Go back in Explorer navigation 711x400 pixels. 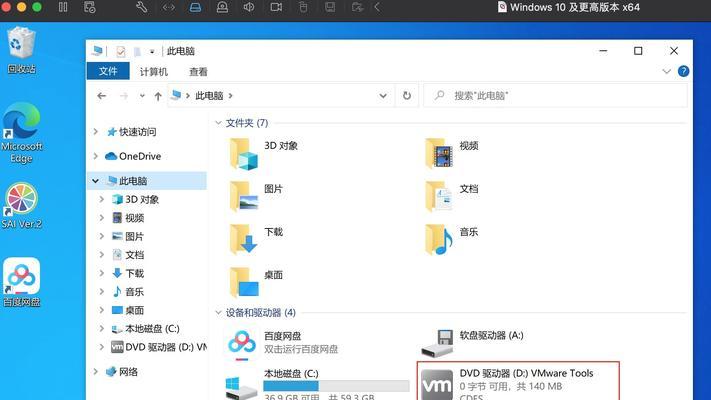102,96
